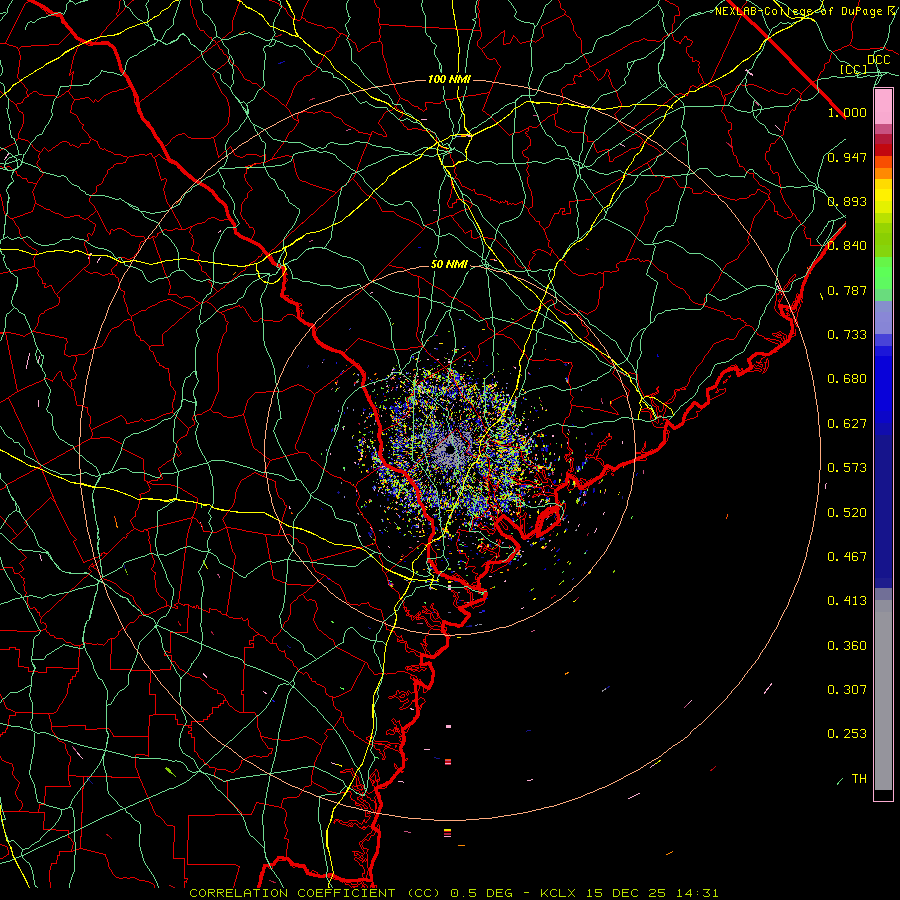Click the 0.413 color scale value
Viewport: 900px width, 900px height.
[847, 601]
